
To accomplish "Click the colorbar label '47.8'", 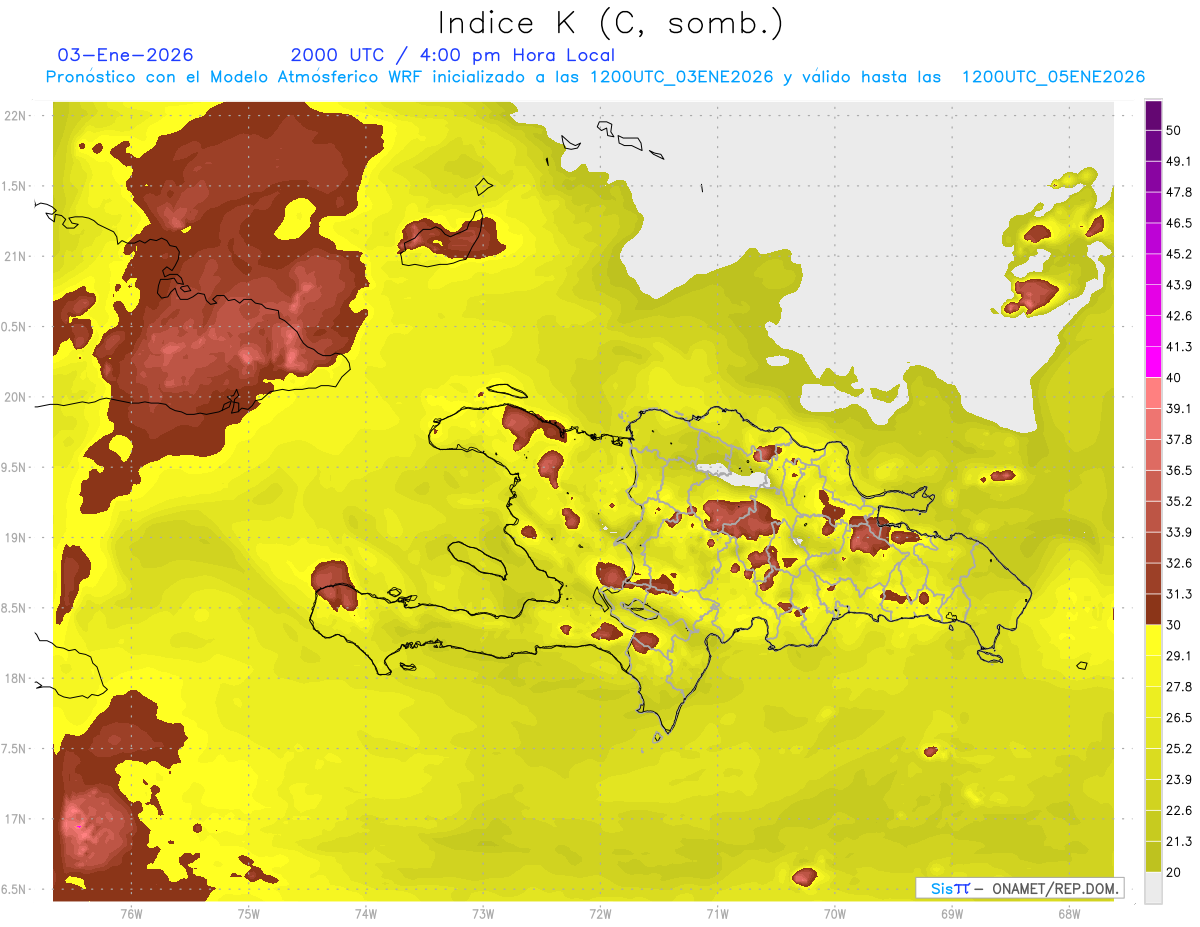I will tap(1179, 192).
